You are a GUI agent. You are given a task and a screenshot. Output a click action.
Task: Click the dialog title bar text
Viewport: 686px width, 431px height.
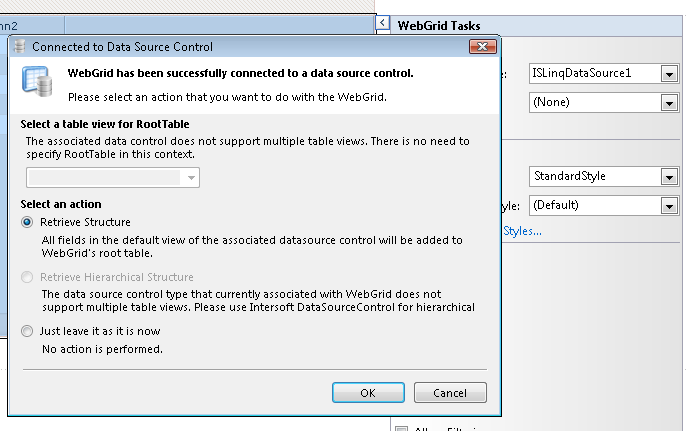pyautogui.click(x=122, y=46)
